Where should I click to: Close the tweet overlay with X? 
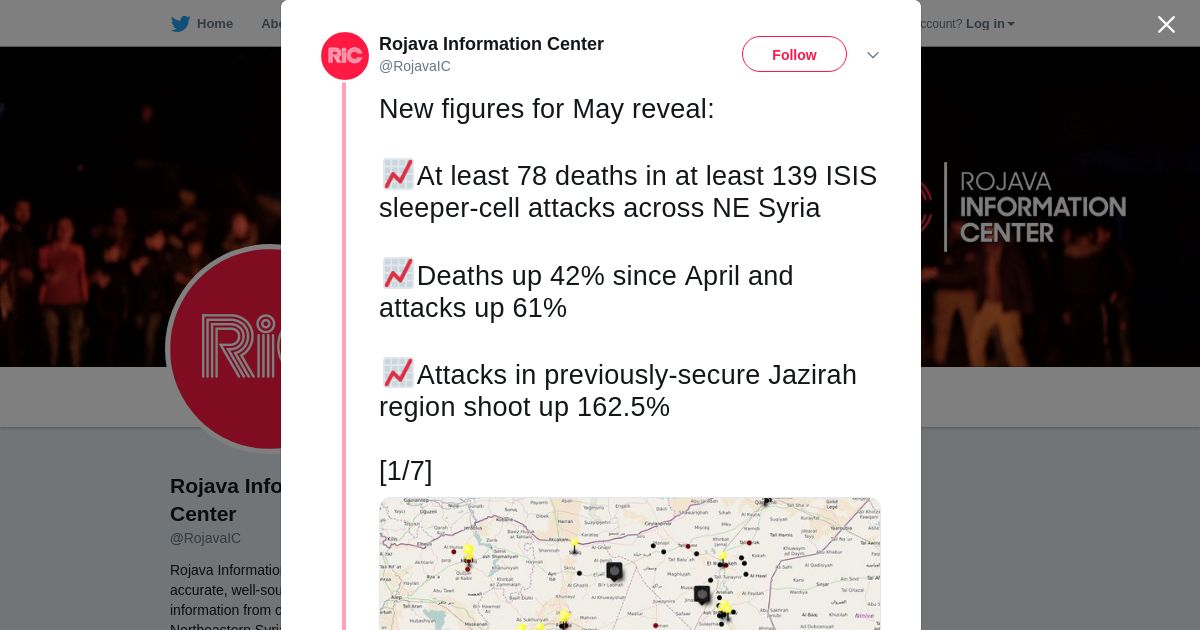(x=1166, y=24)
